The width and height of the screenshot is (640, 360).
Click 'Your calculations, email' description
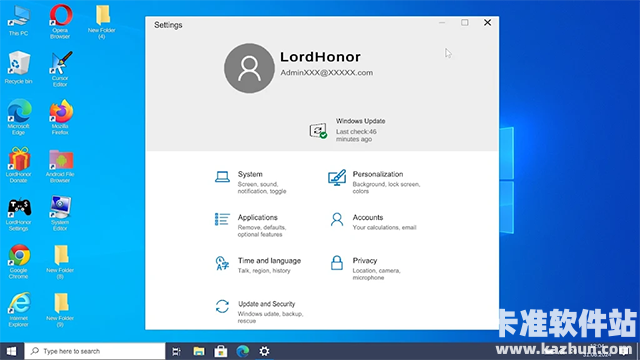[384, 227]
